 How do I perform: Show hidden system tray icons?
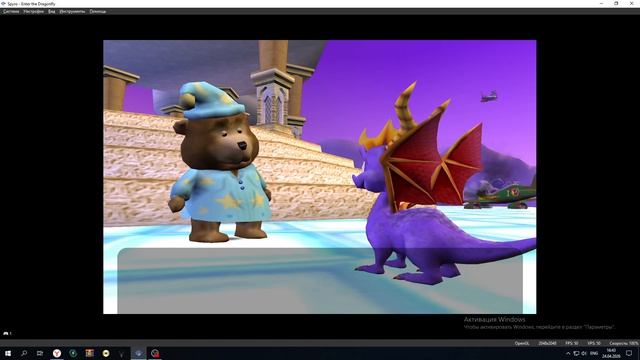pos(568,353)
